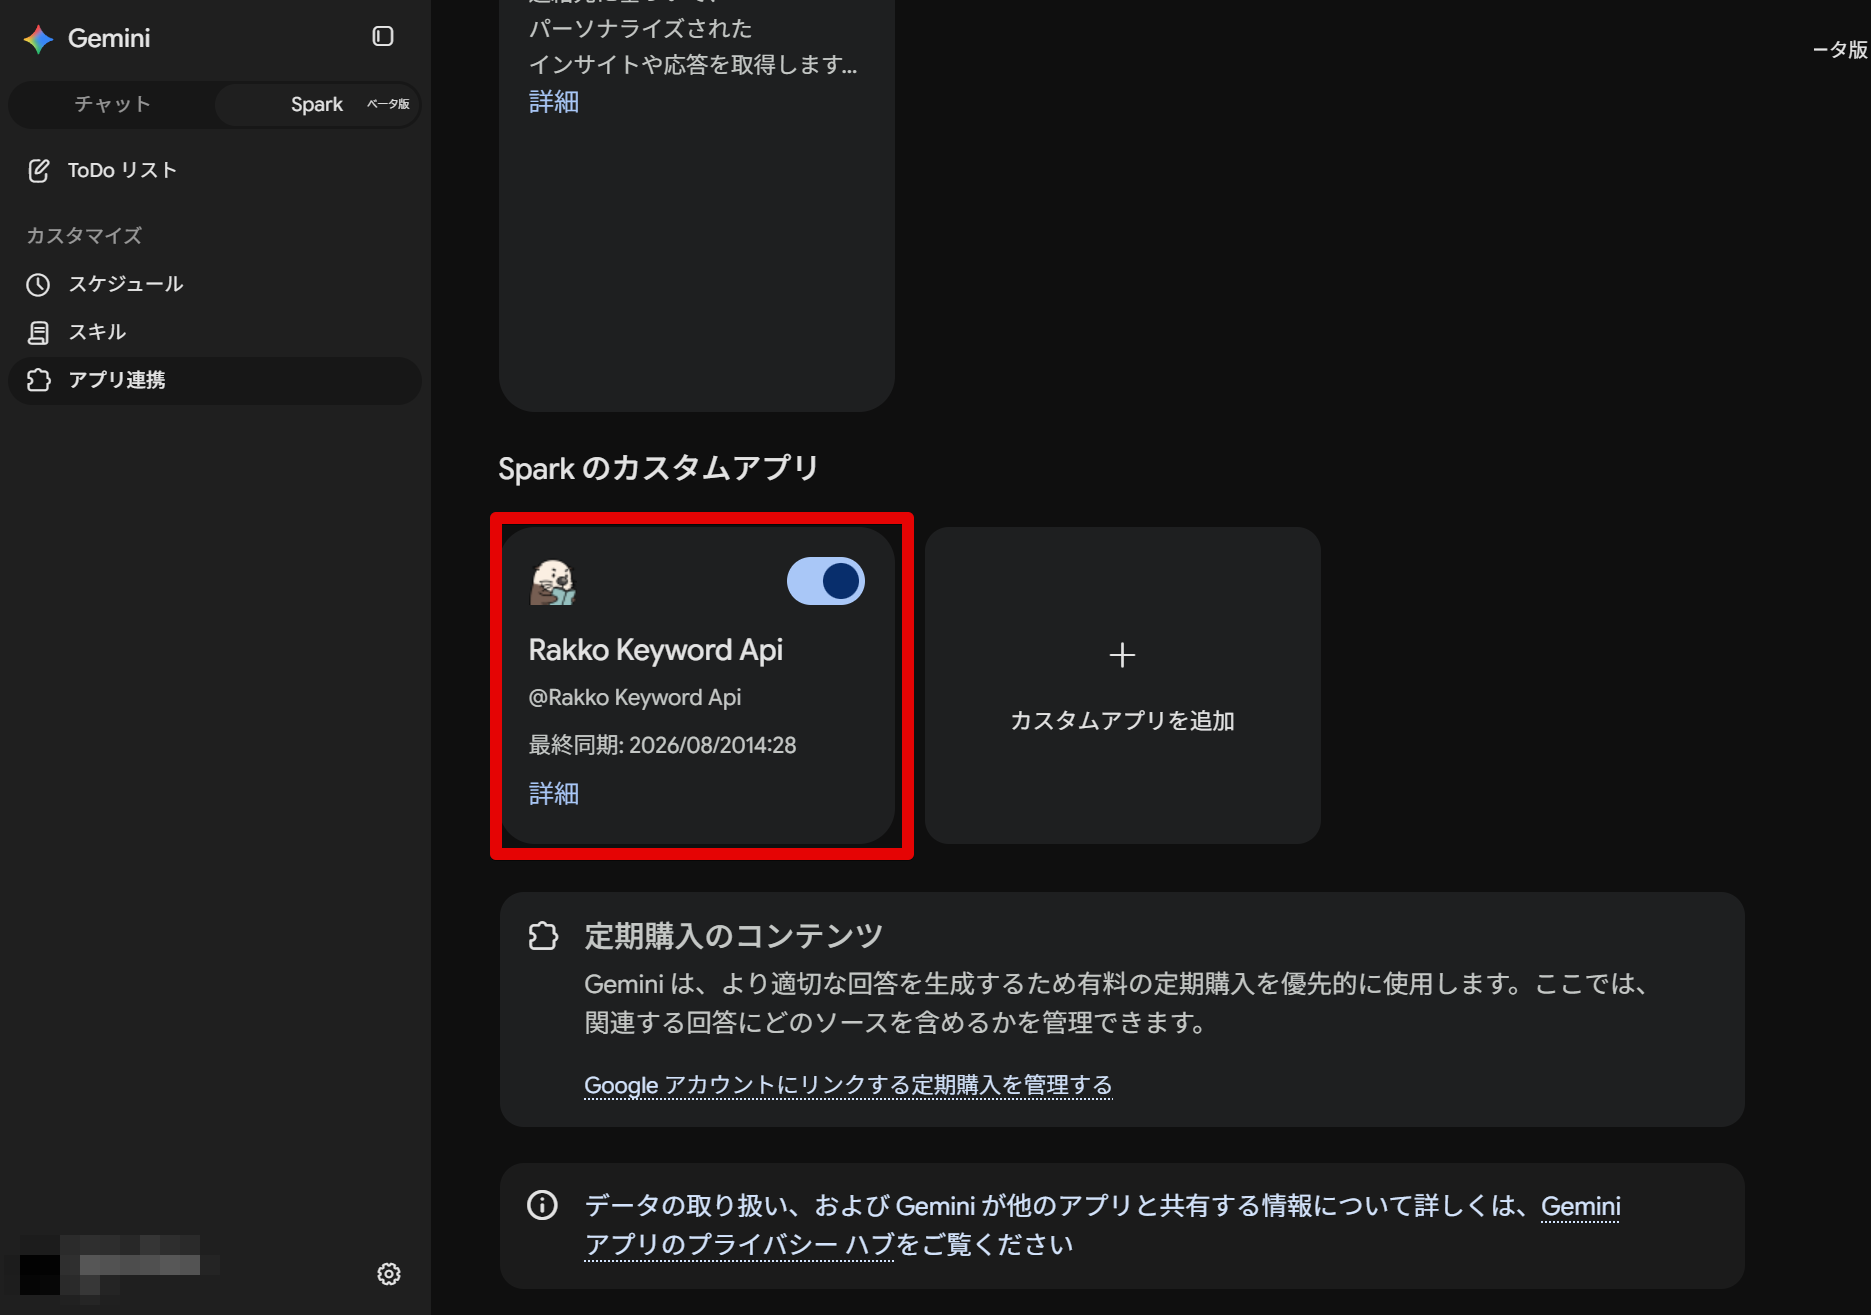The height and width of the screenshot is (1315, 1871).
Task: Click the Gemini sparkle logo
Action: pyautogui.click(x=38, y=39)
